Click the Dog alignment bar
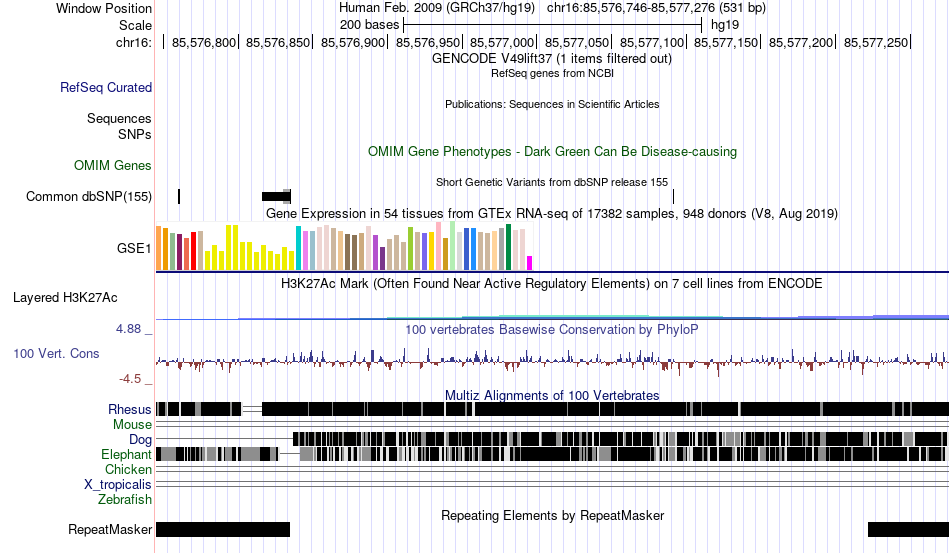This screenshot has width=950, height=553. [620, 439]
